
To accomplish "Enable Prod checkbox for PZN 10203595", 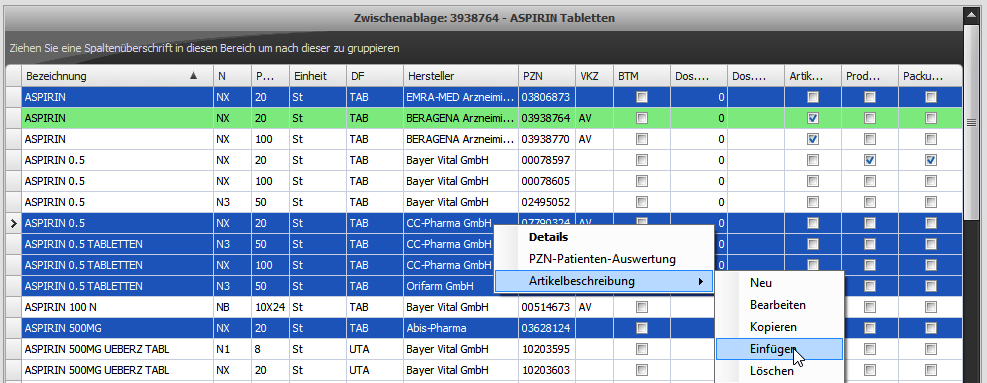I will (870, 348).
